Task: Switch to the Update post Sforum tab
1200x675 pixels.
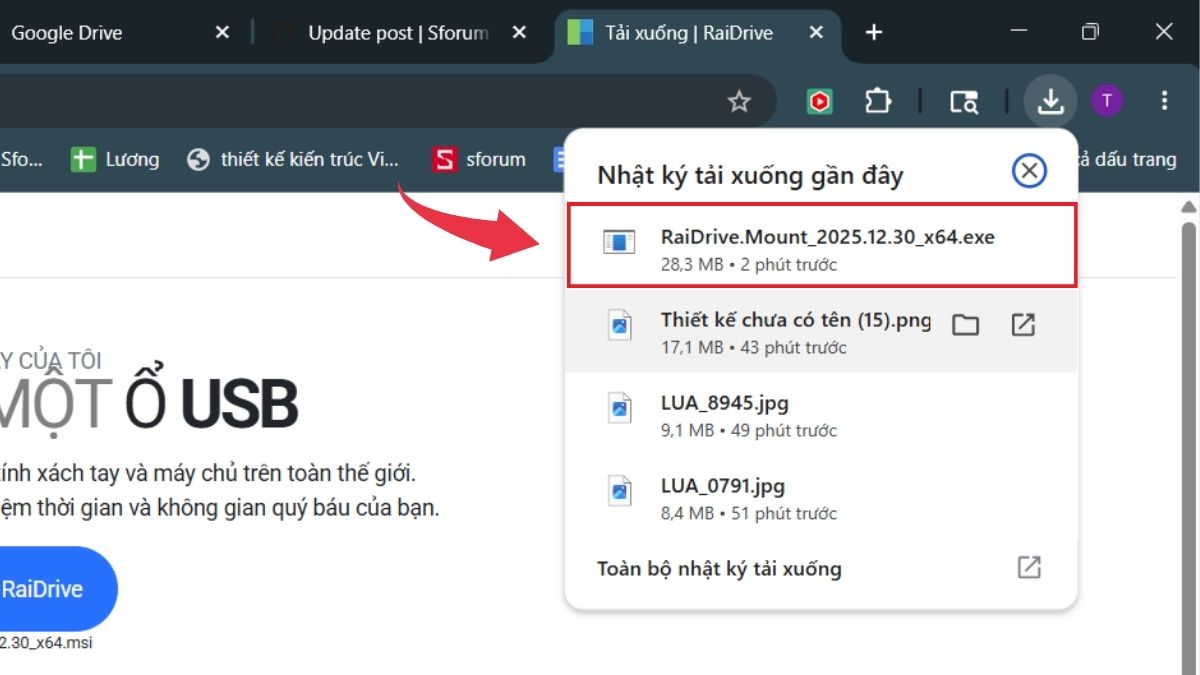Action: (x=398, y=33)
